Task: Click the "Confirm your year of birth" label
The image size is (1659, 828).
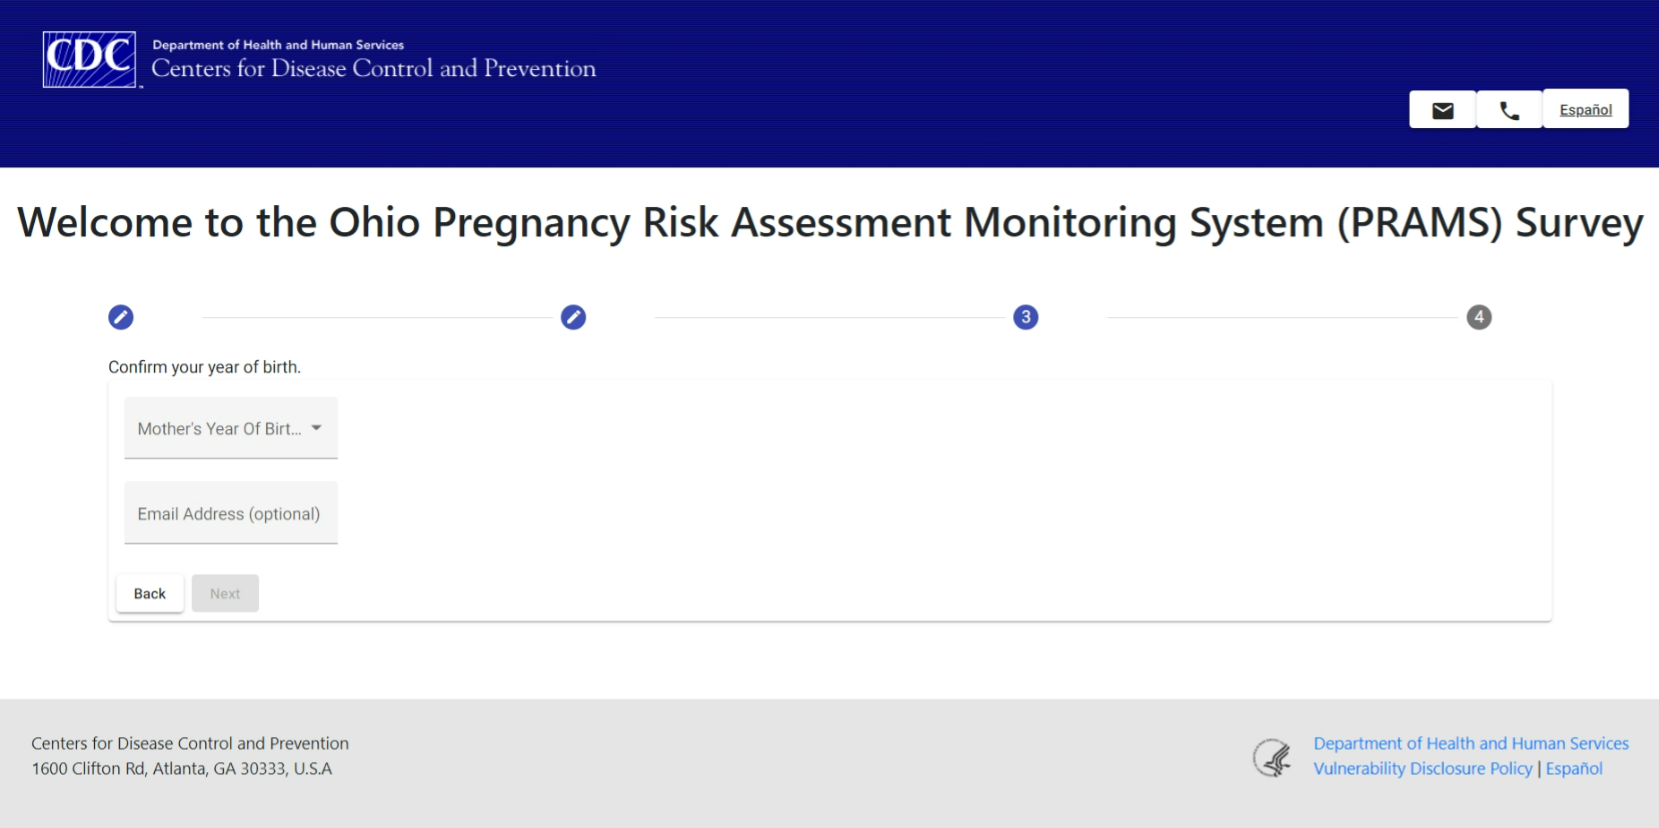Action: point(204,367)
